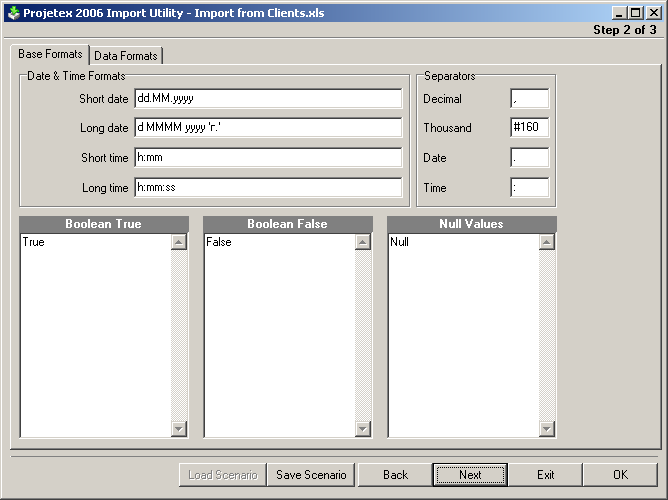Switch to the Data Formats tab

tap(126, 56)
